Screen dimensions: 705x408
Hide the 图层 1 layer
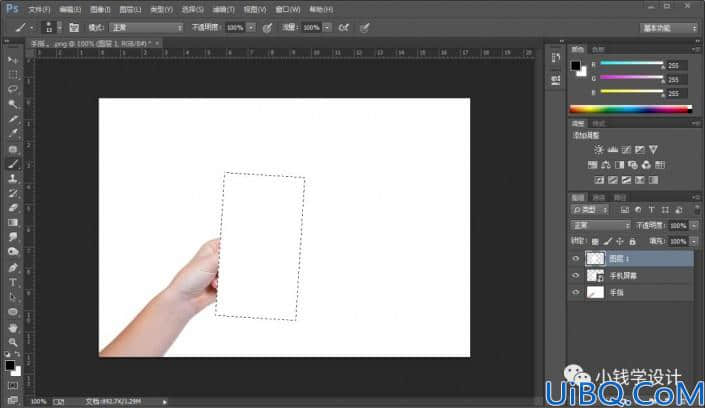(x=576, y=259)
